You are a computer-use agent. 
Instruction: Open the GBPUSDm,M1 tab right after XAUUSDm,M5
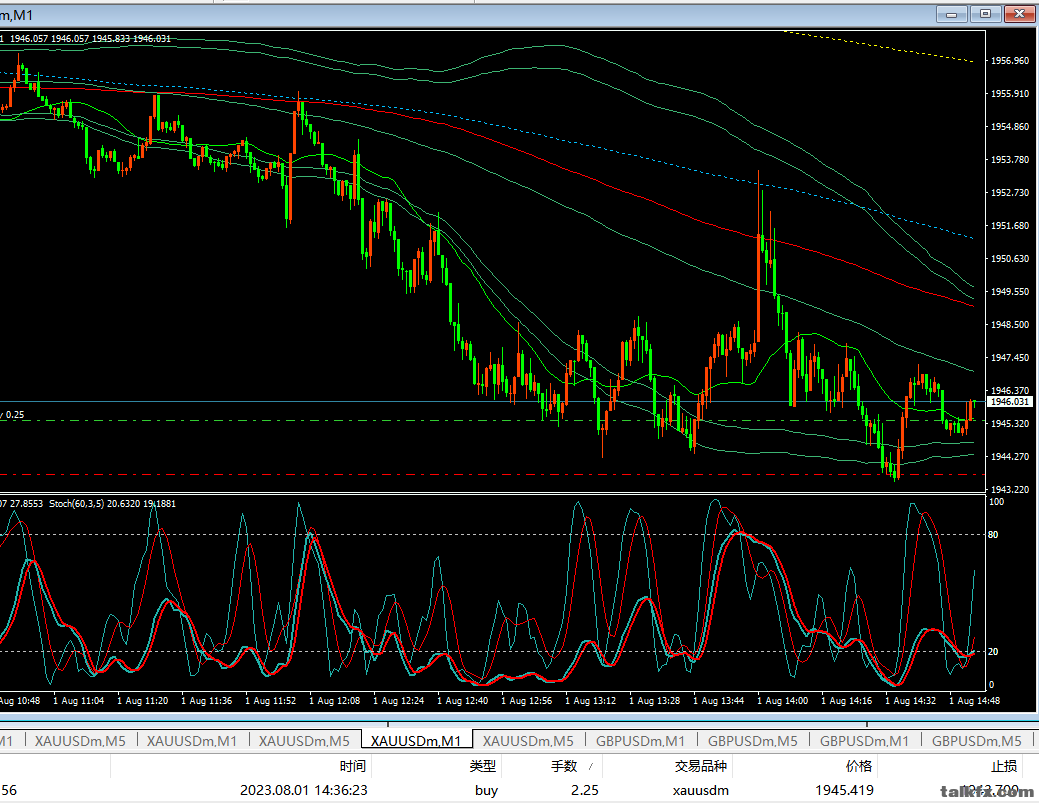640,741
